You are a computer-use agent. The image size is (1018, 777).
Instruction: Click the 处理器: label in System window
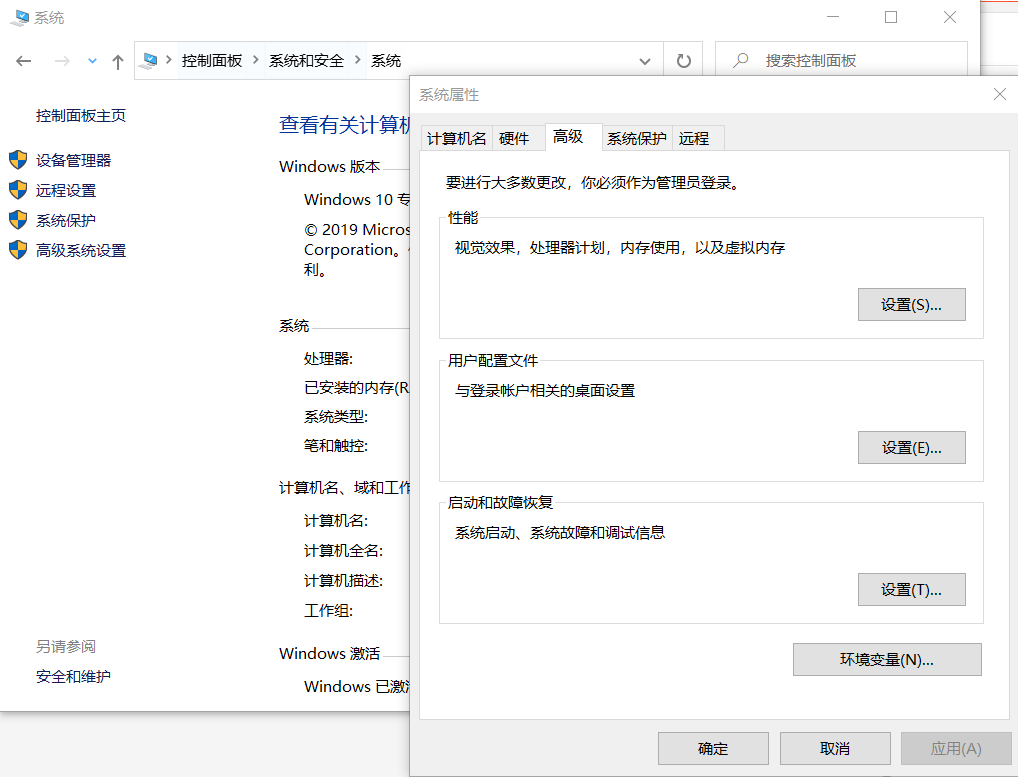329,359
